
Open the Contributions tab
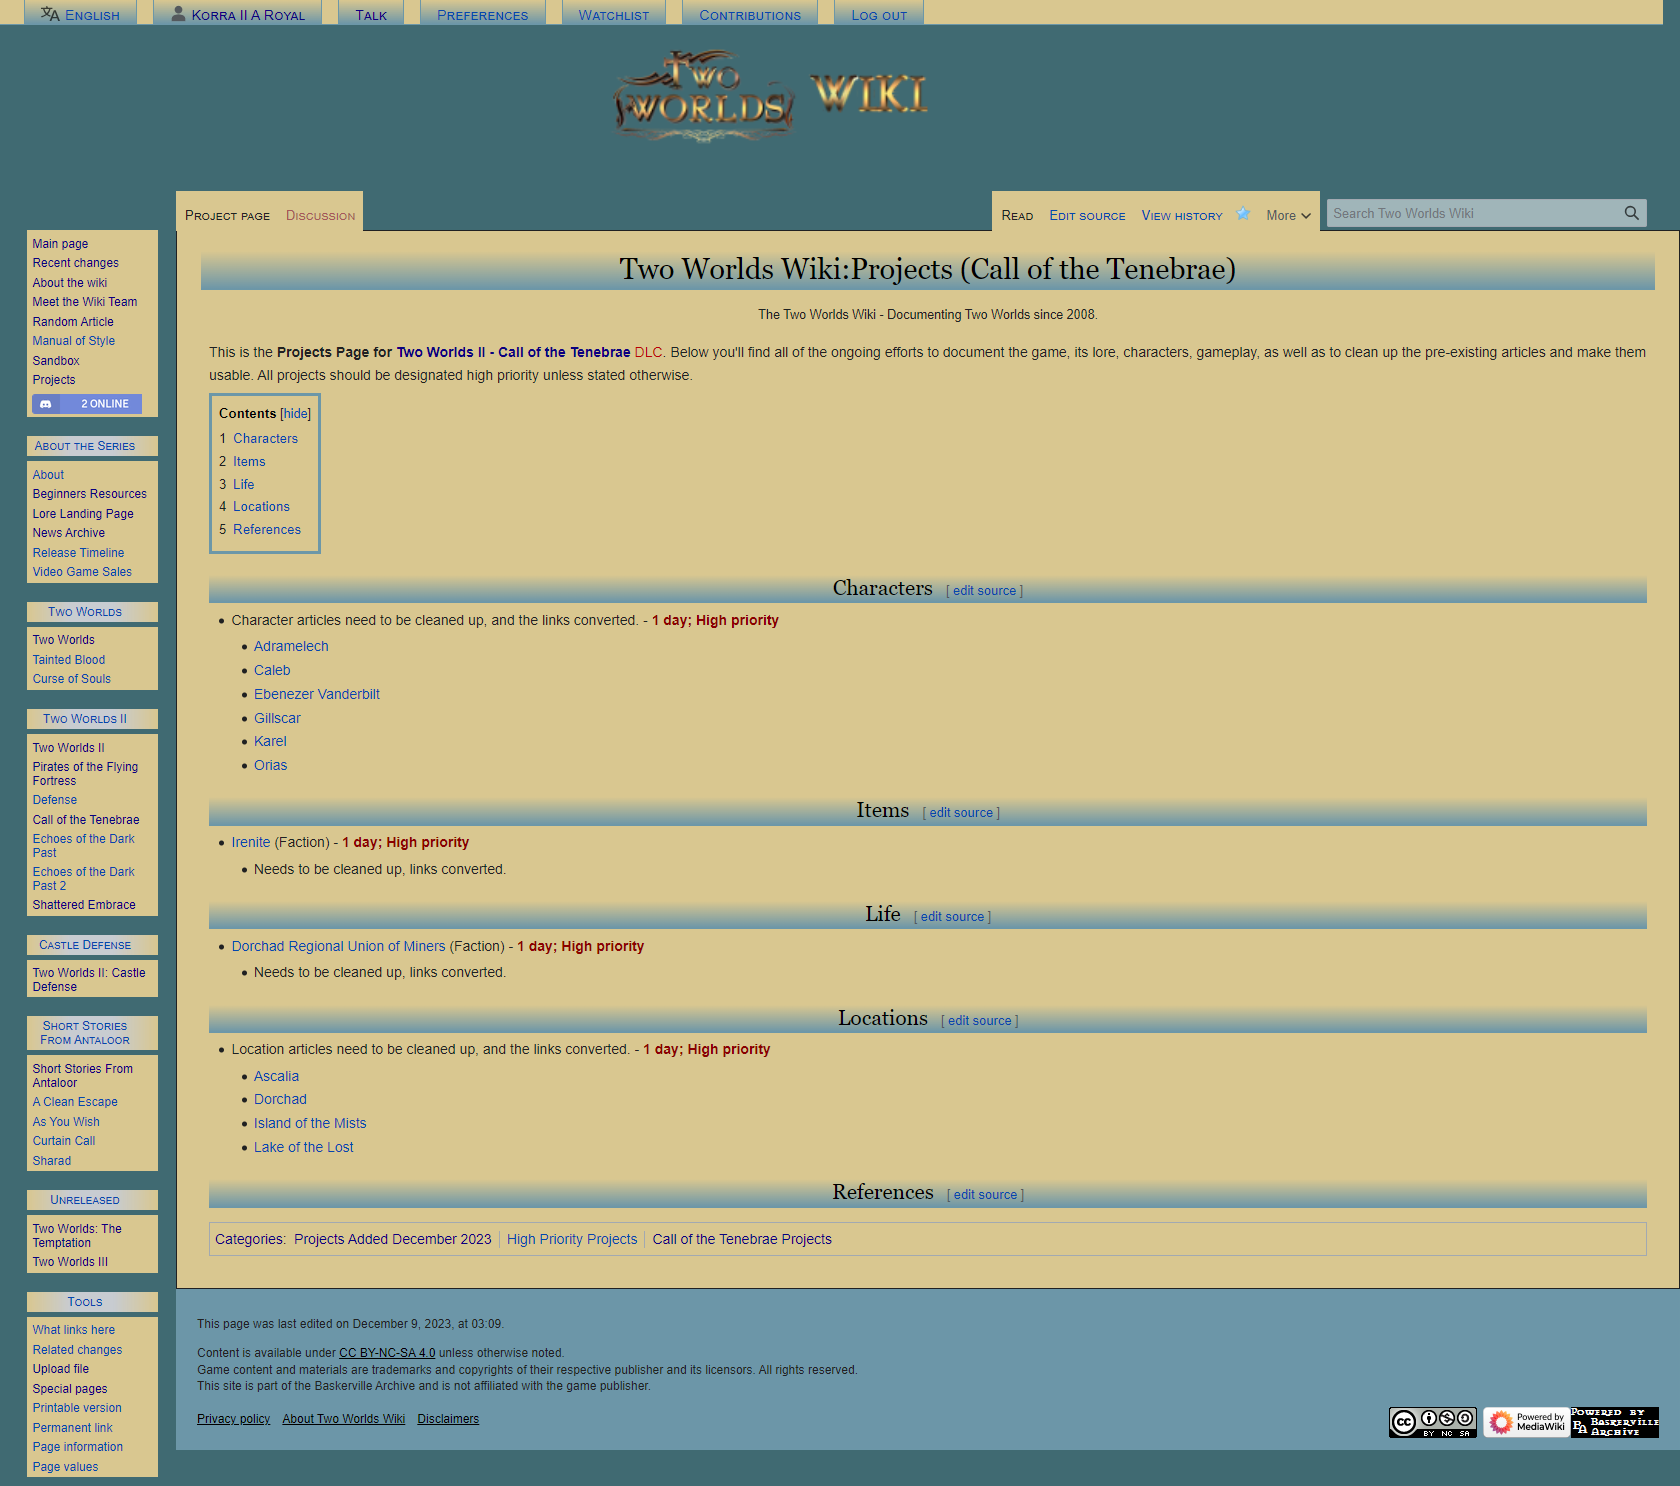click(x=750, y=15)
